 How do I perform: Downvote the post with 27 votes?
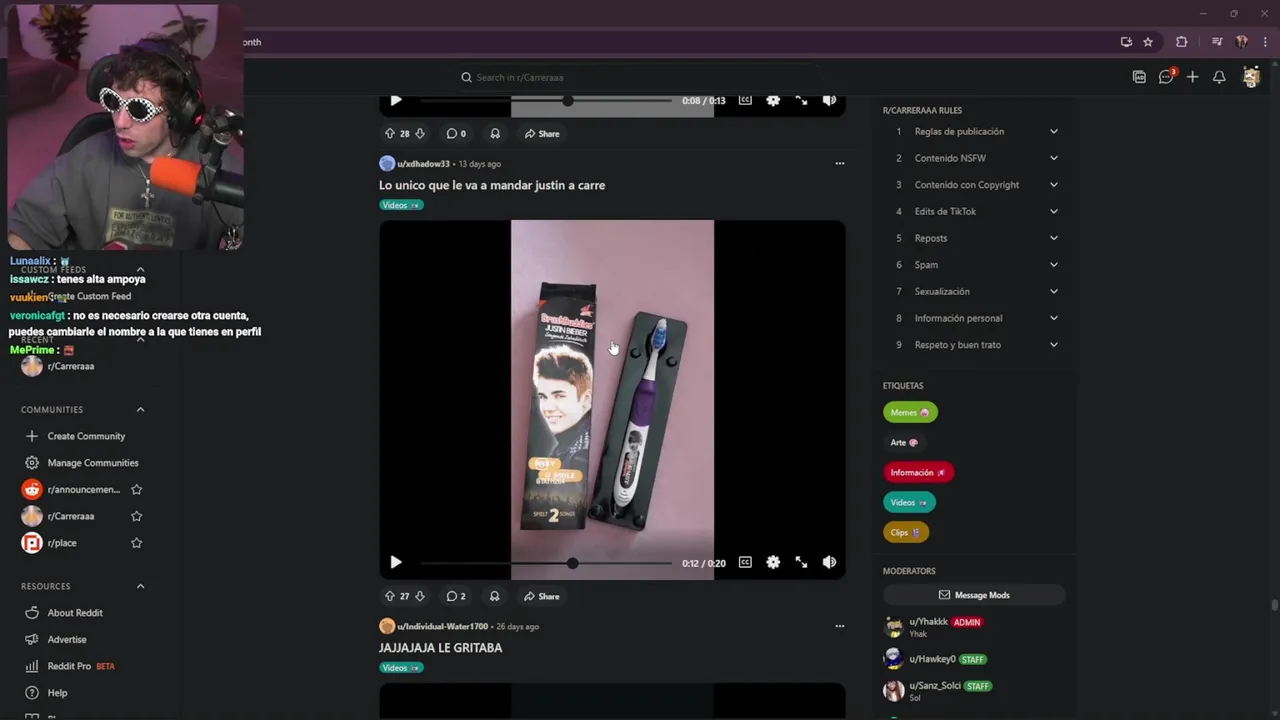pos(420,596)
